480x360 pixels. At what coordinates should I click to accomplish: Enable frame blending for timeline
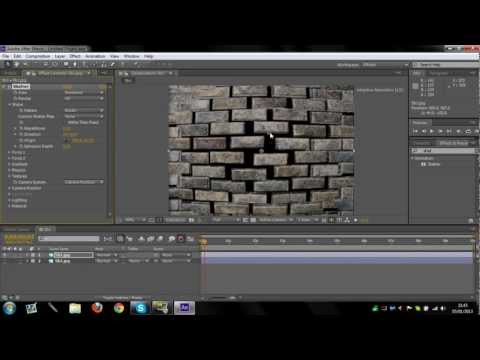pyautogui.click(x=151, y=239)
